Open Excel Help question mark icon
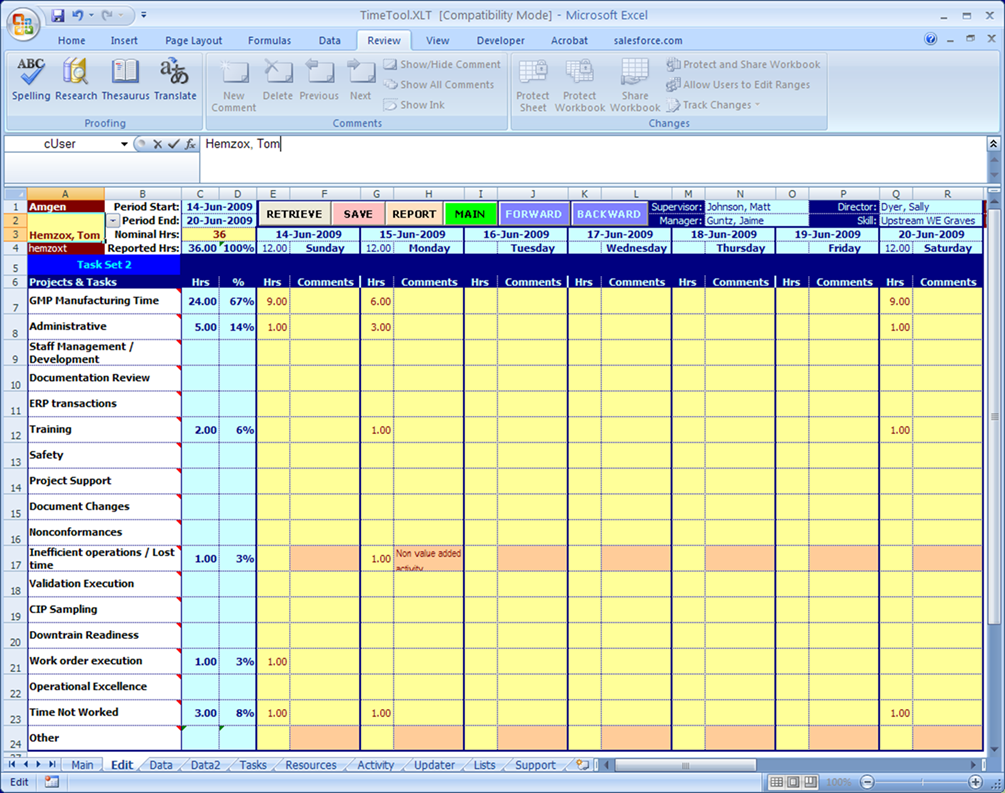 (931, 40)
